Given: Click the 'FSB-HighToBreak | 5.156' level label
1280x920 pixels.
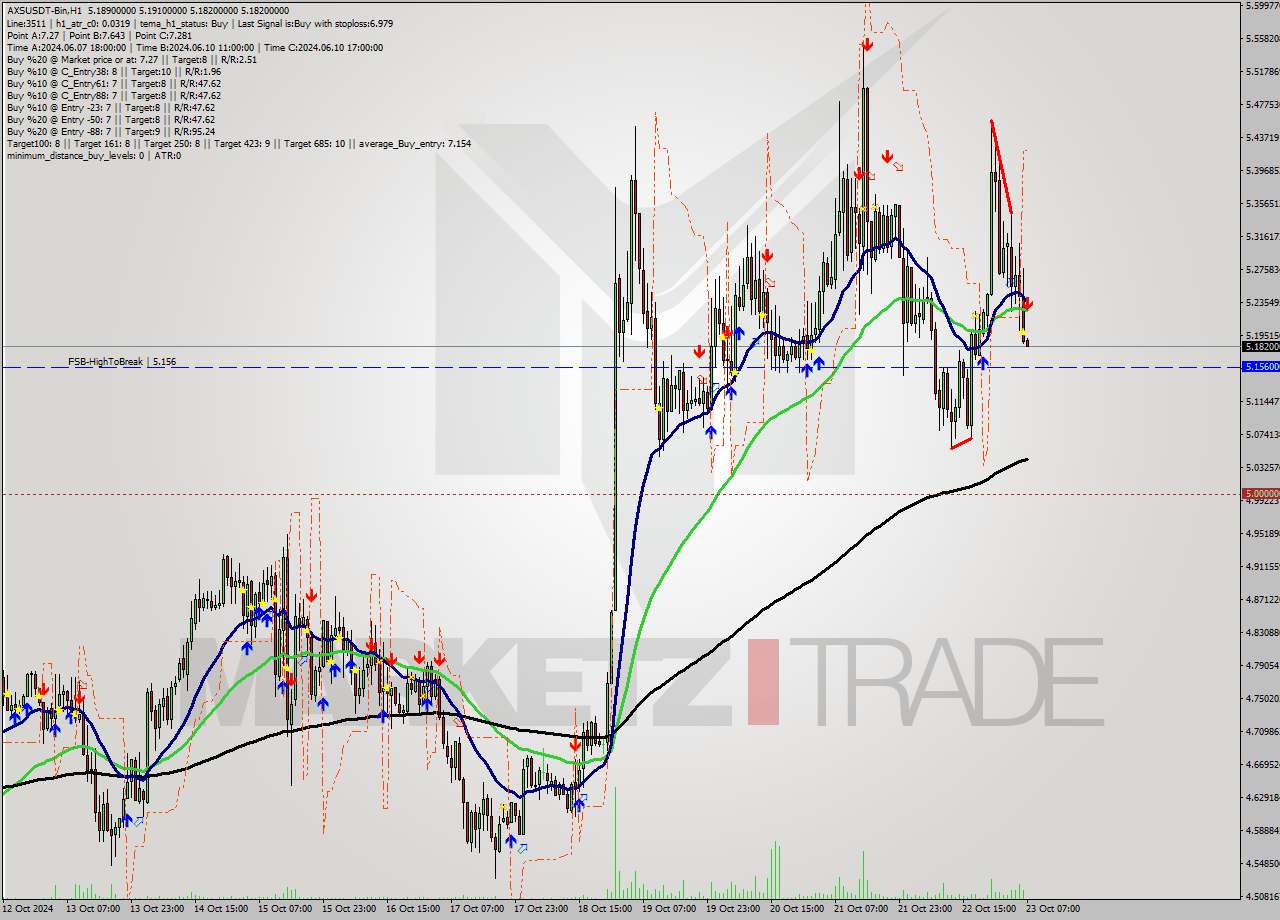Looking at the screenshot, I should 122,361.
